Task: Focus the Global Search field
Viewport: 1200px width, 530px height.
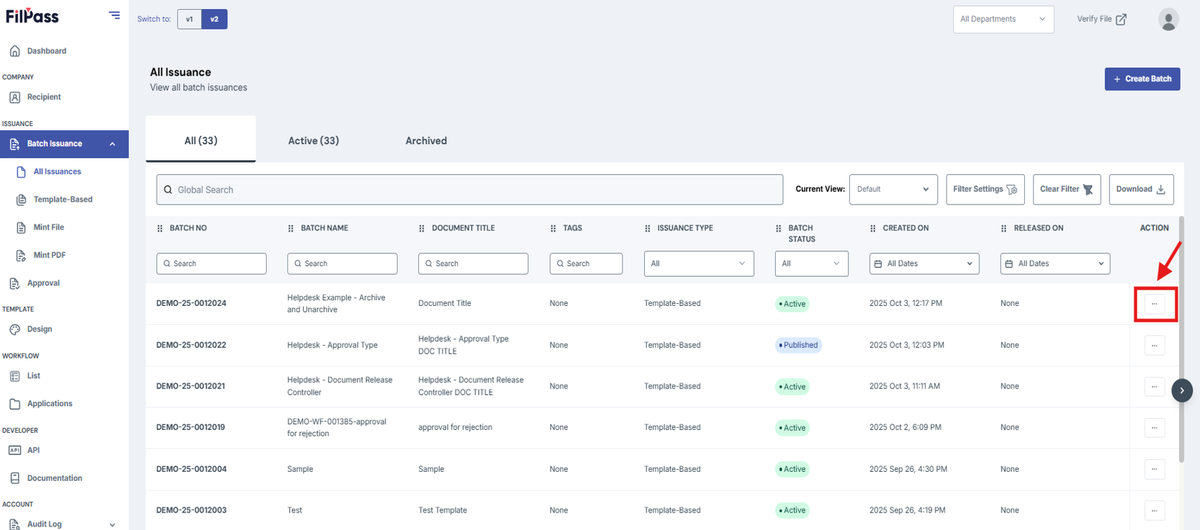Action: (470, 189)
